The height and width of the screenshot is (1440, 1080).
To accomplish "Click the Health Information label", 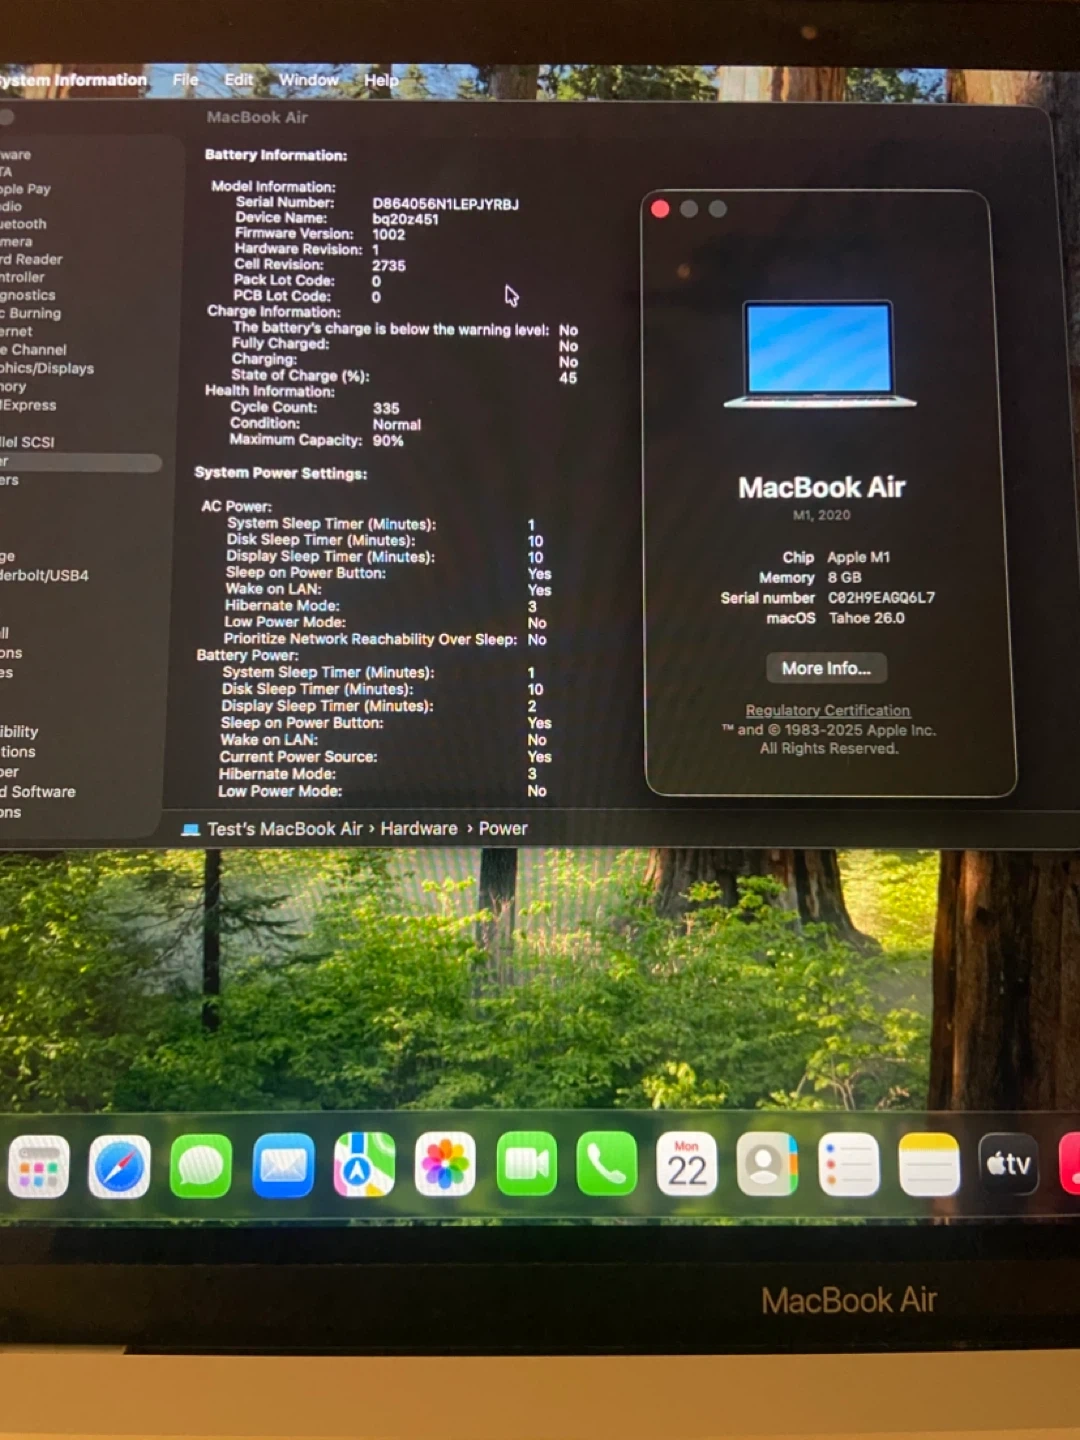I will click(270, 391).
